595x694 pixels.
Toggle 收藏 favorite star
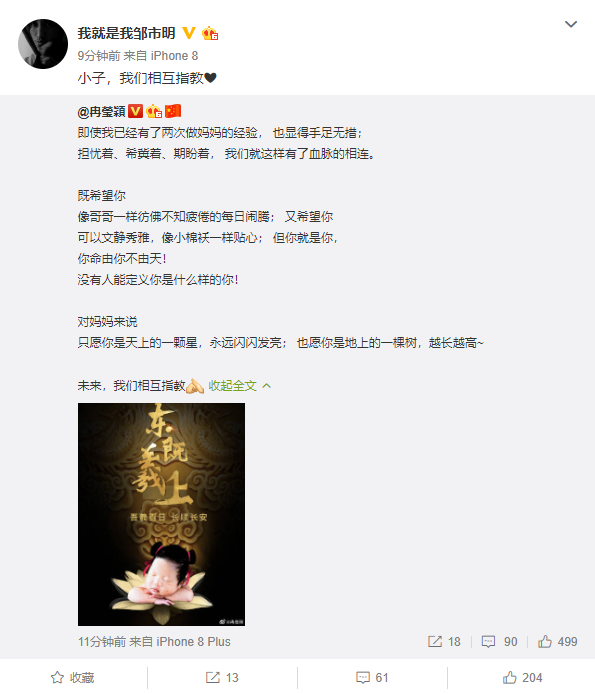pos(73,678)
